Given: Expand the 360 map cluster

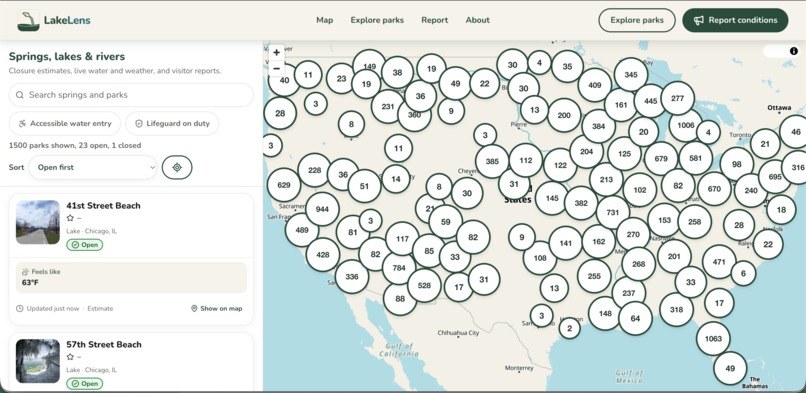Looking at the screenshot, I should tap(414, 115).
